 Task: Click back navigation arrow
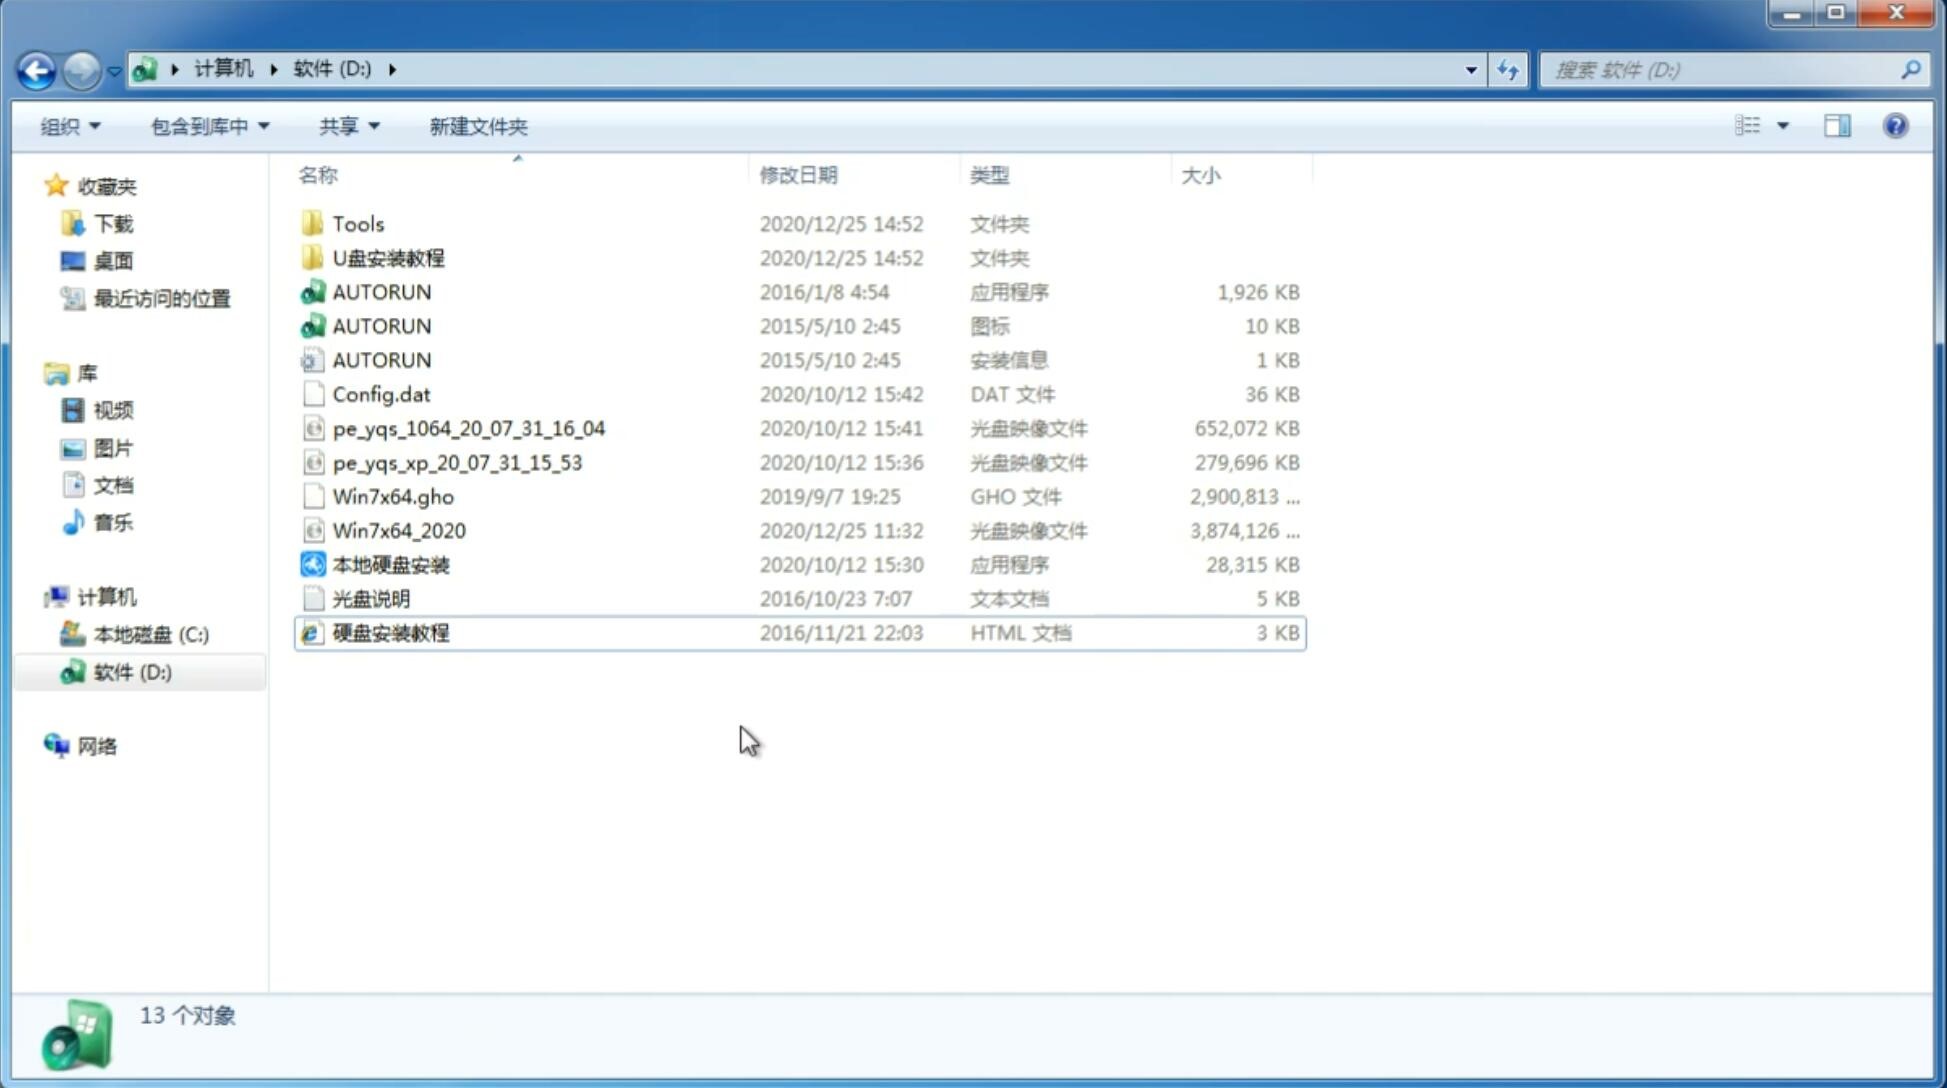pyautogui.click(x=35, y=68)
